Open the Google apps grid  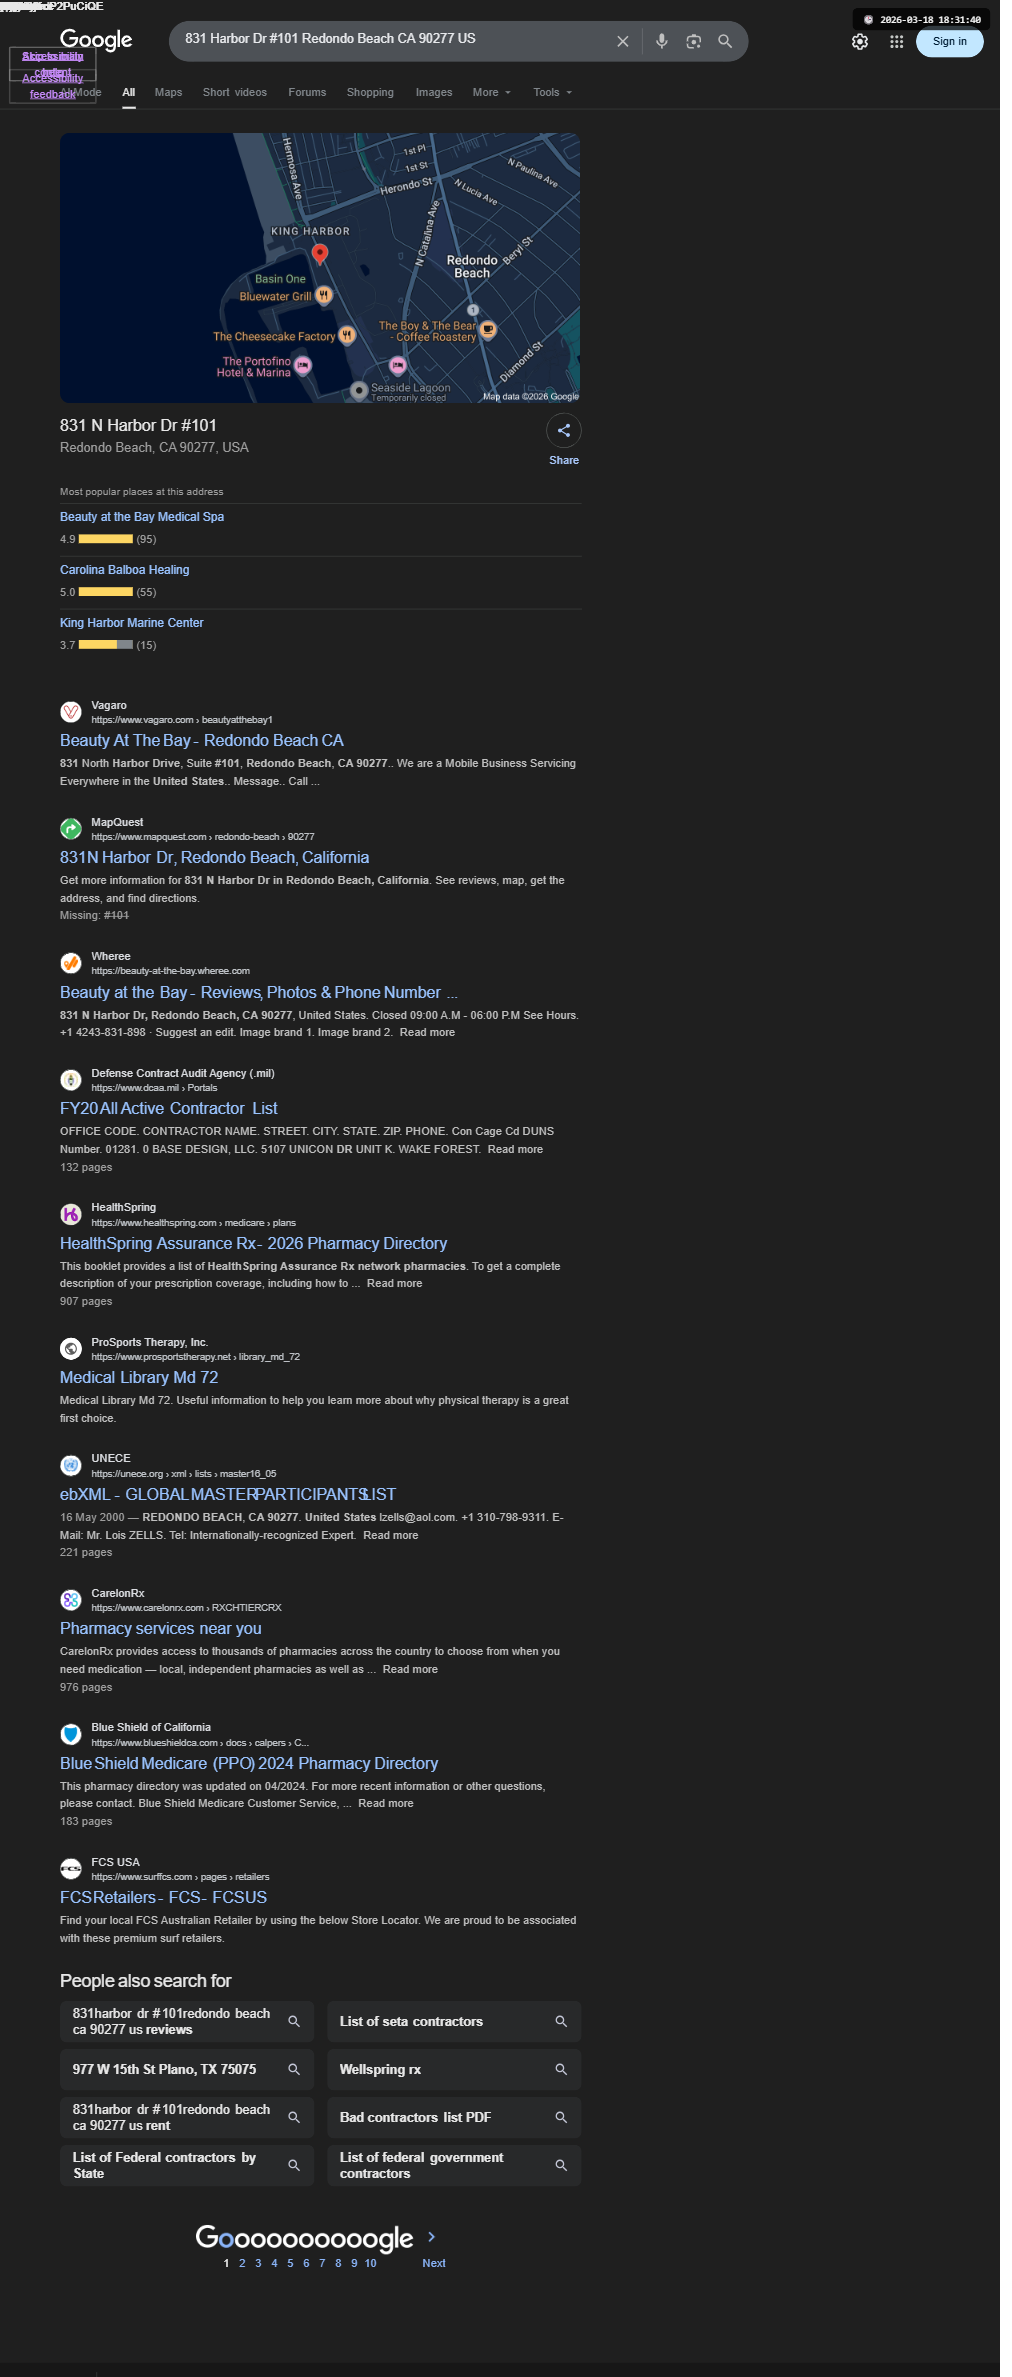coord(897,42)
